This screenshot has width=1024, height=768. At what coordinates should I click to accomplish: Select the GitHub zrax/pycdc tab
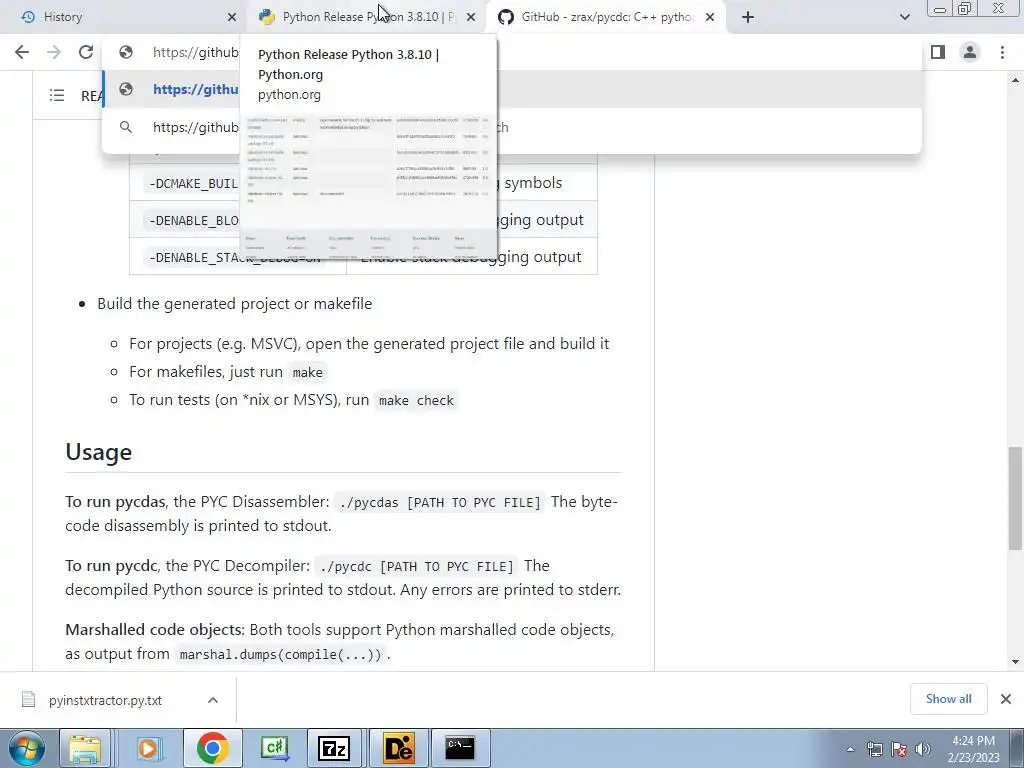[606, 17]
